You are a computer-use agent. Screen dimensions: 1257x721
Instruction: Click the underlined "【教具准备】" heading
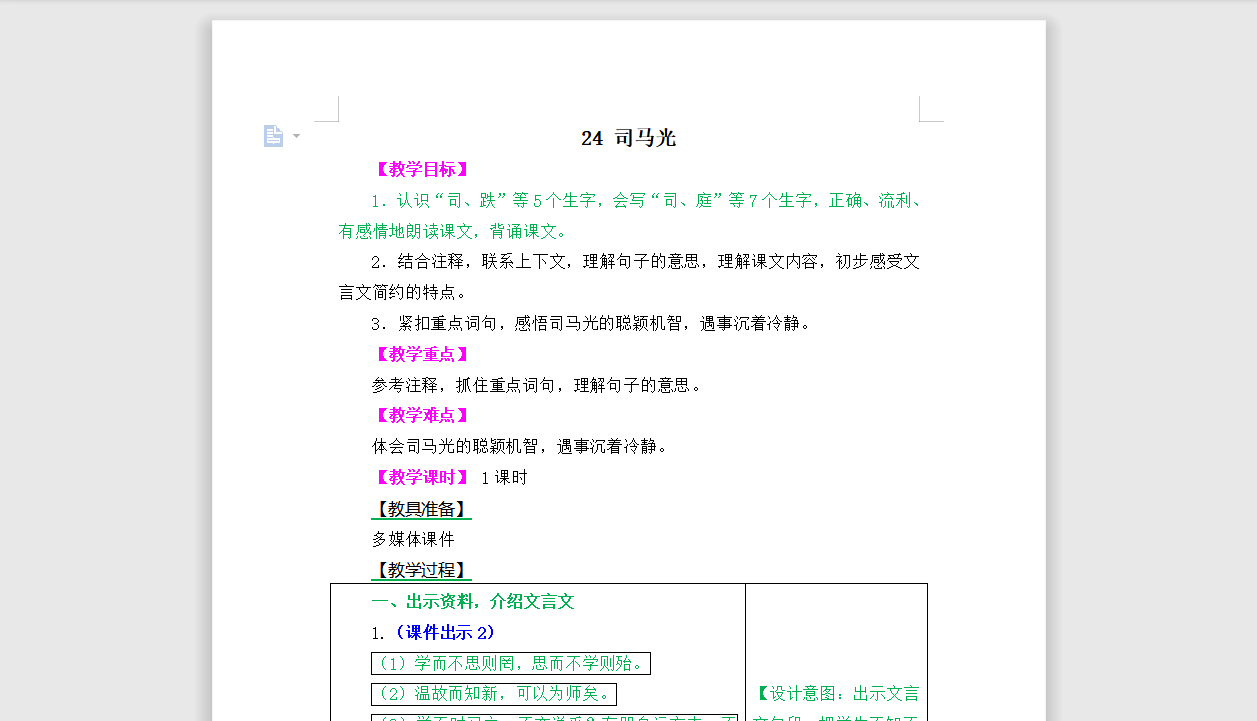point(420,509)
